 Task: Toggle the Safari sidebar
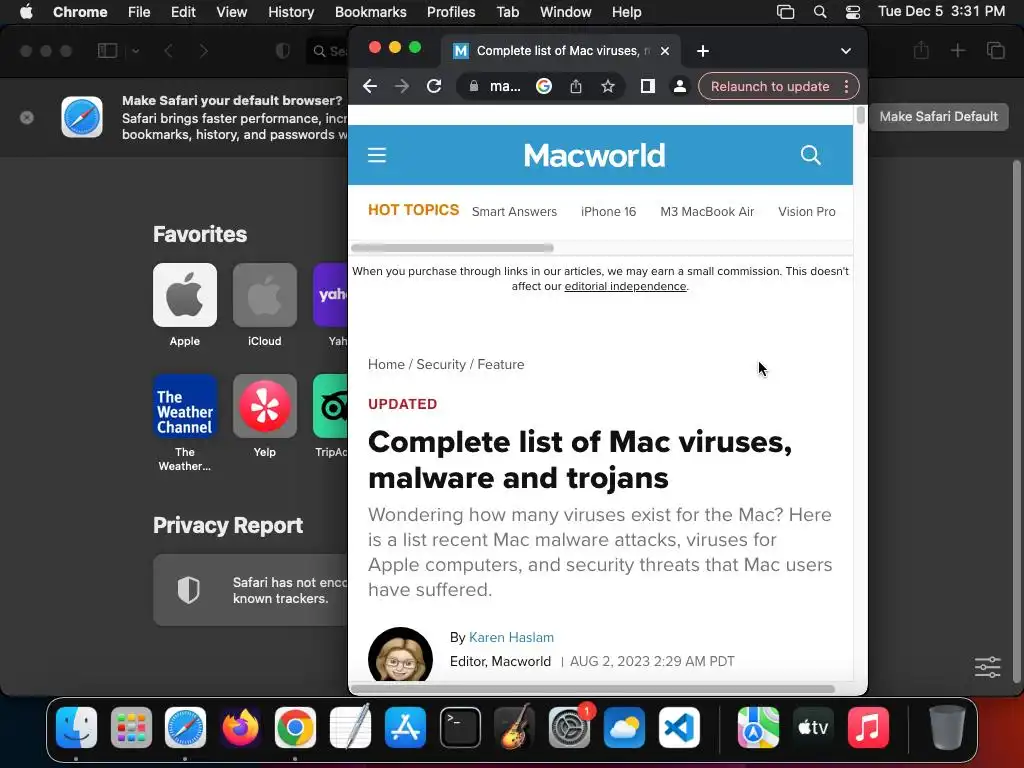click(107, 51)
